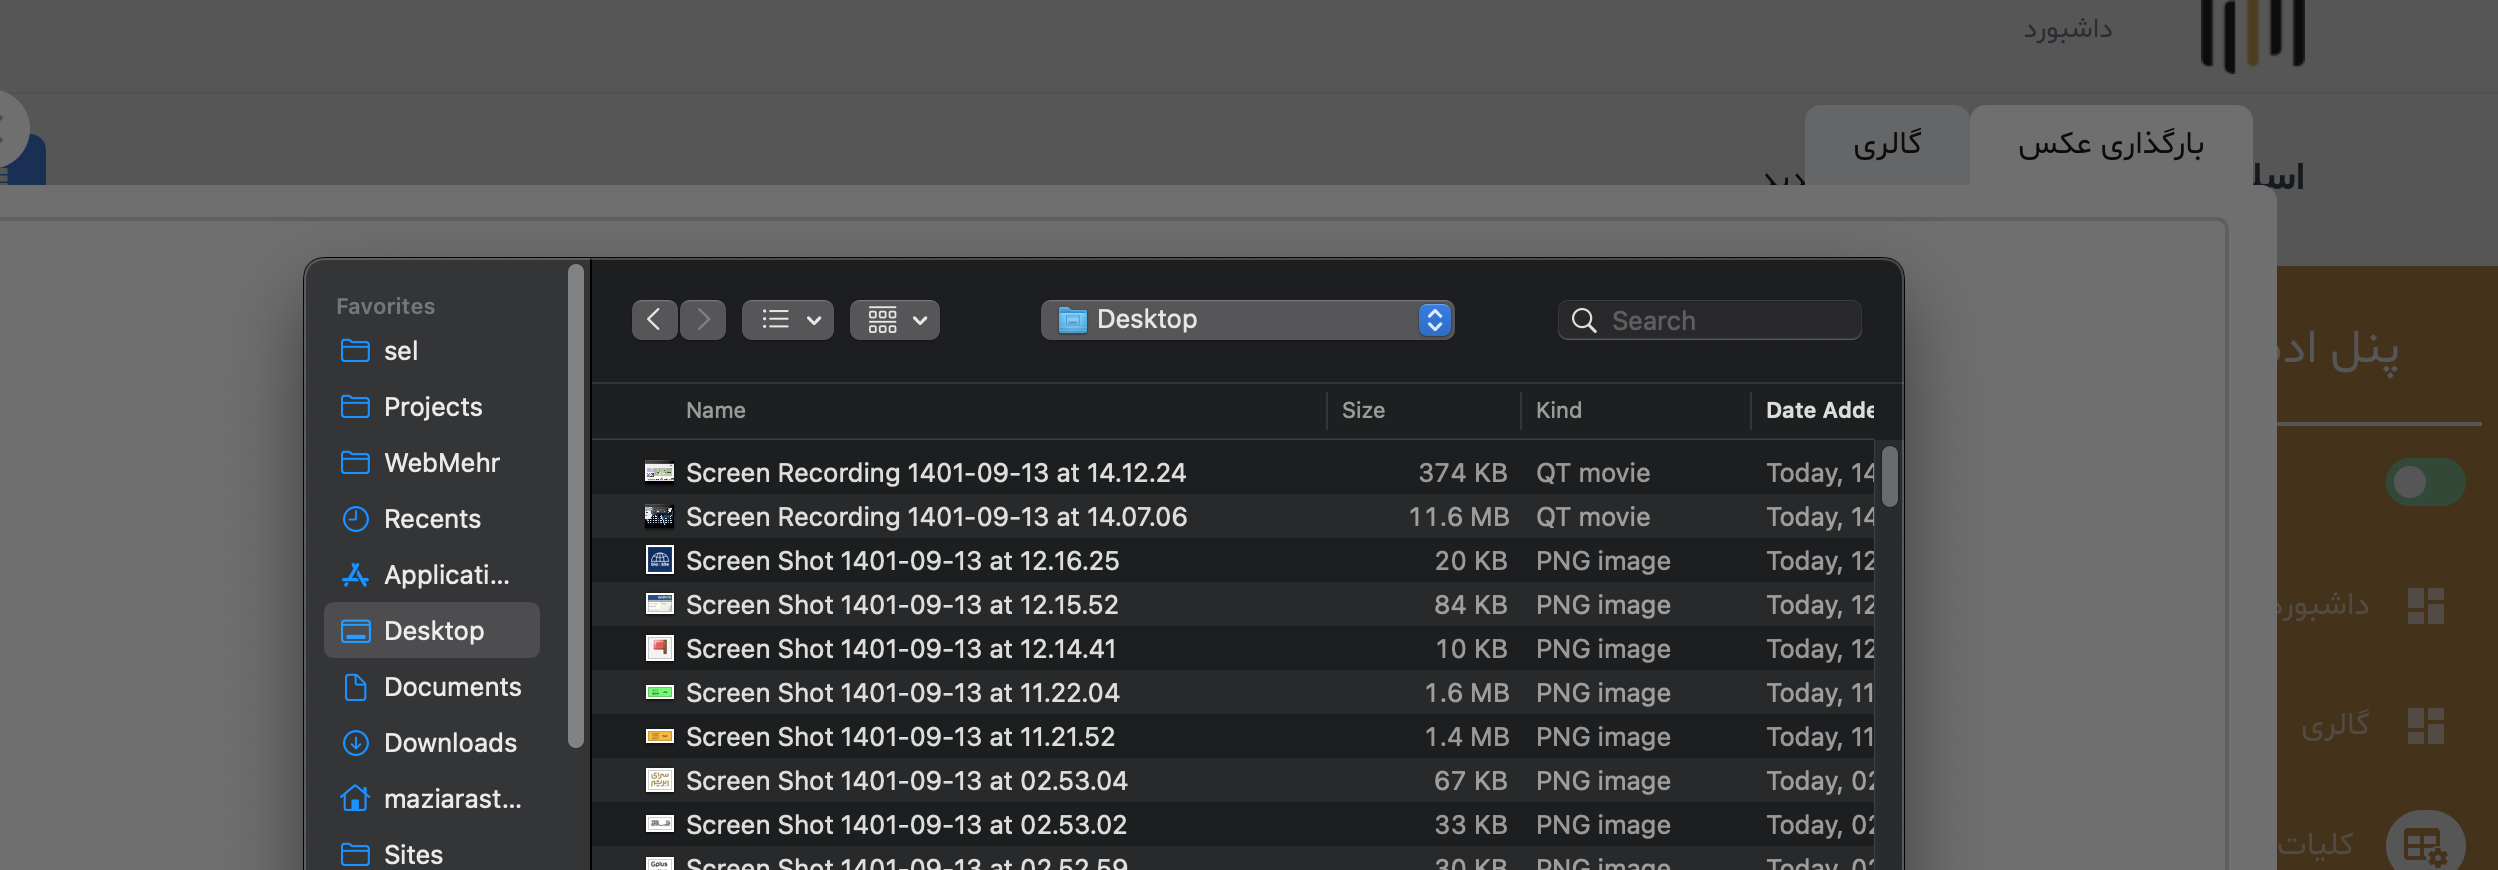Select the WebMehr folder in Favorites
Viewport: 2498px width, 870px height.
point(441,463)
